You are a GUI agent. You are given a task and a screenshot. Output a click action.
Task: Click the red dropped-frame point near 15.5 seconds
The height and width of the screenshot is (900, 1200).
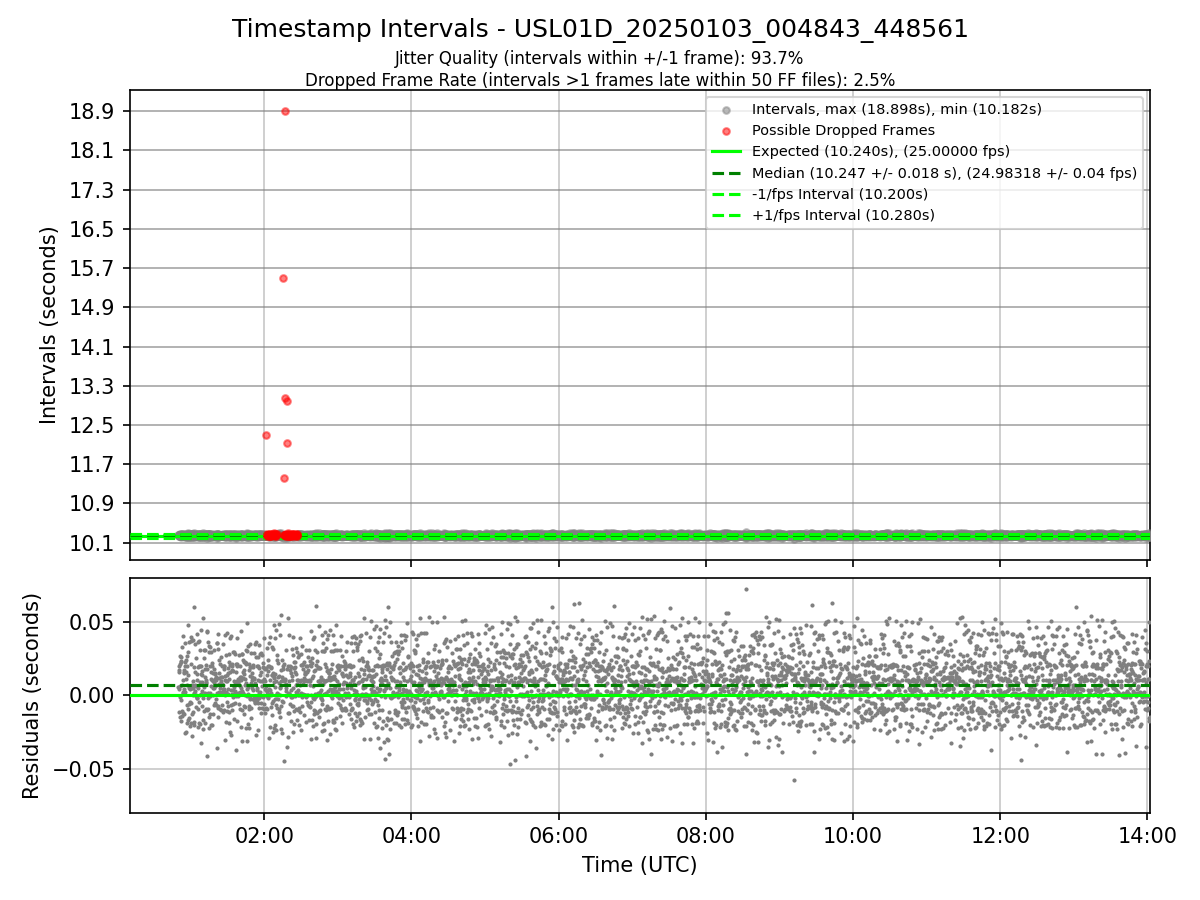283,278
